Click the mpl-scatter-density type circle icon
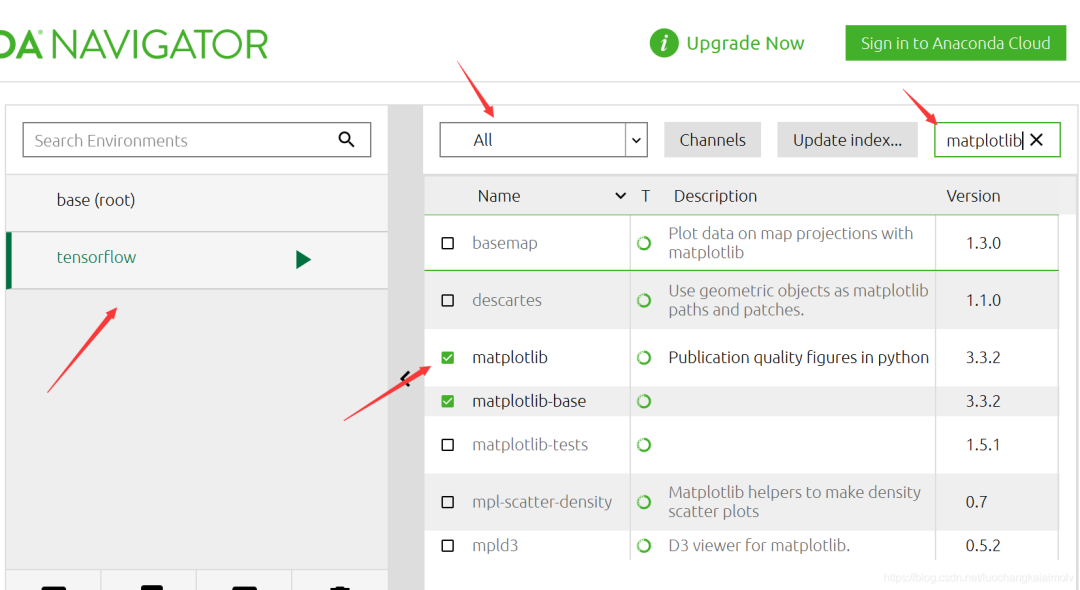This screenshot has height=590, width=1080. tap(644, 502)
